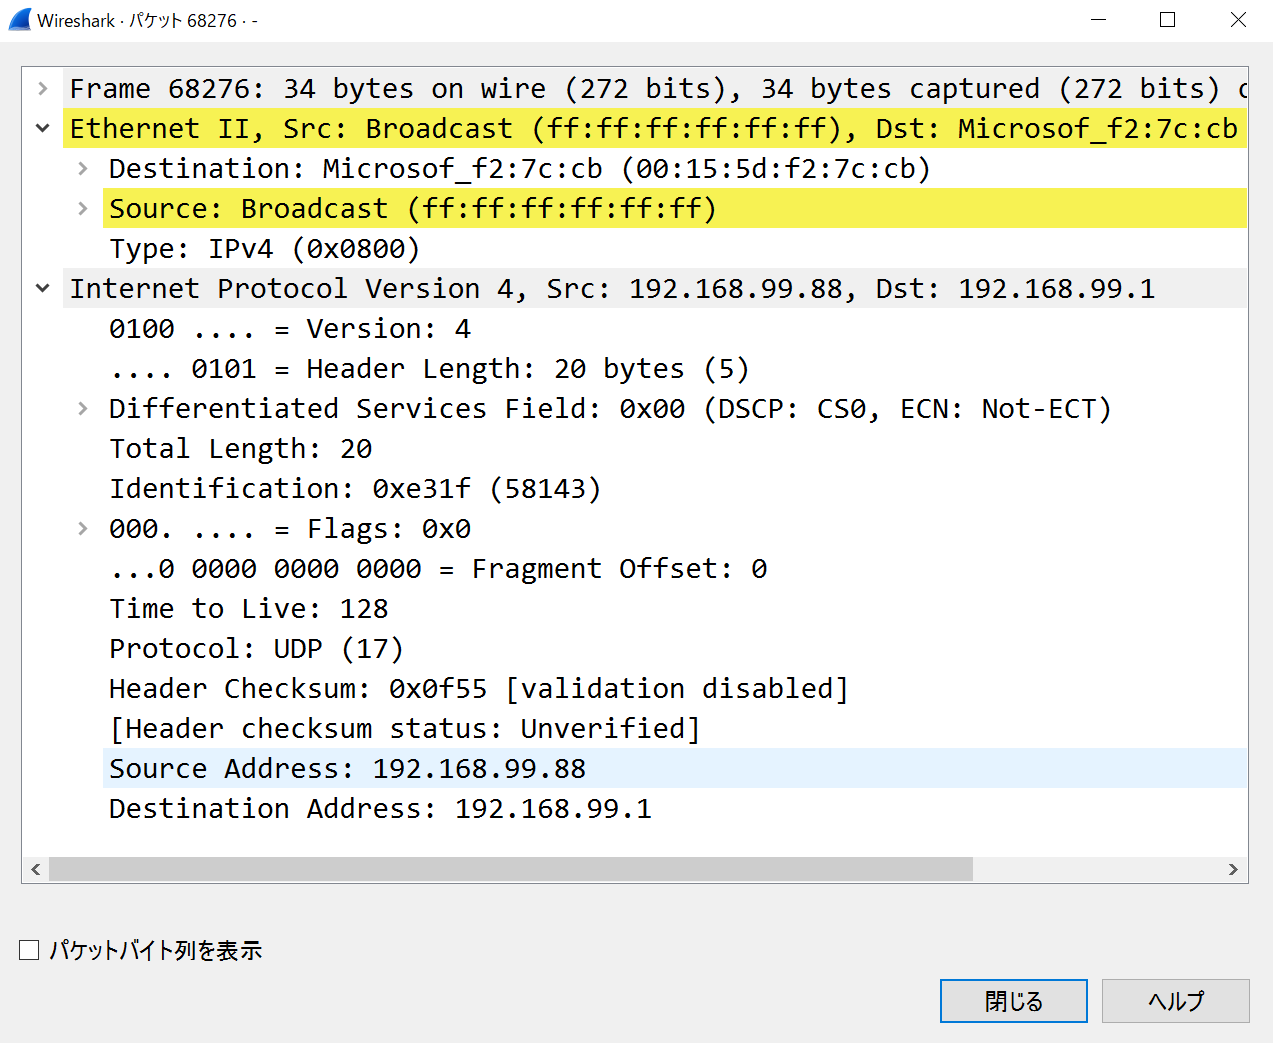Select the Type: IPv4 (0x0800) row
Viewport: 1273px width, 1043px height.
coord(264,249)
